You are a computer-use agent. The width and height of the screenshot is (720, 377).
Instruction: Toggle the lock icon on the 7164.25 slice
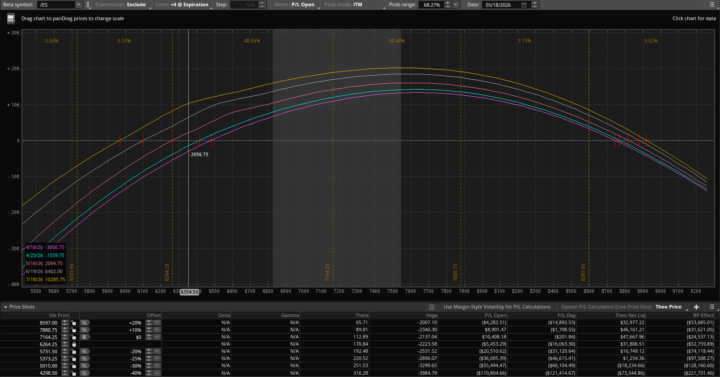(x=74, y=337)
